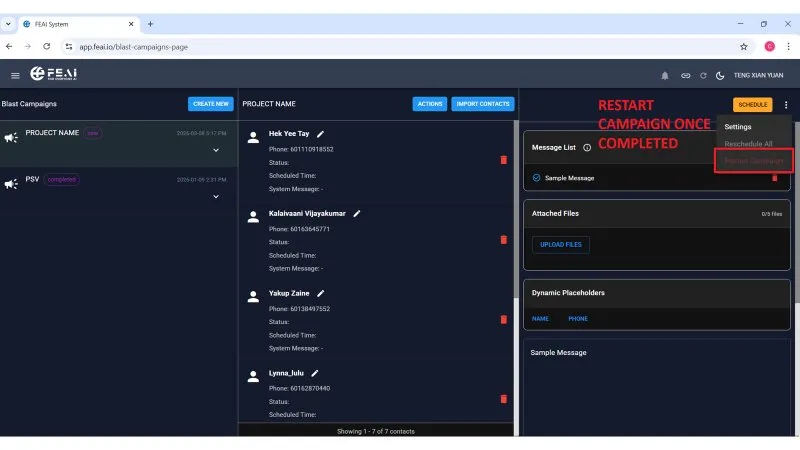
Task: Select the PSV campaign row
Action: tap(119, 188)
